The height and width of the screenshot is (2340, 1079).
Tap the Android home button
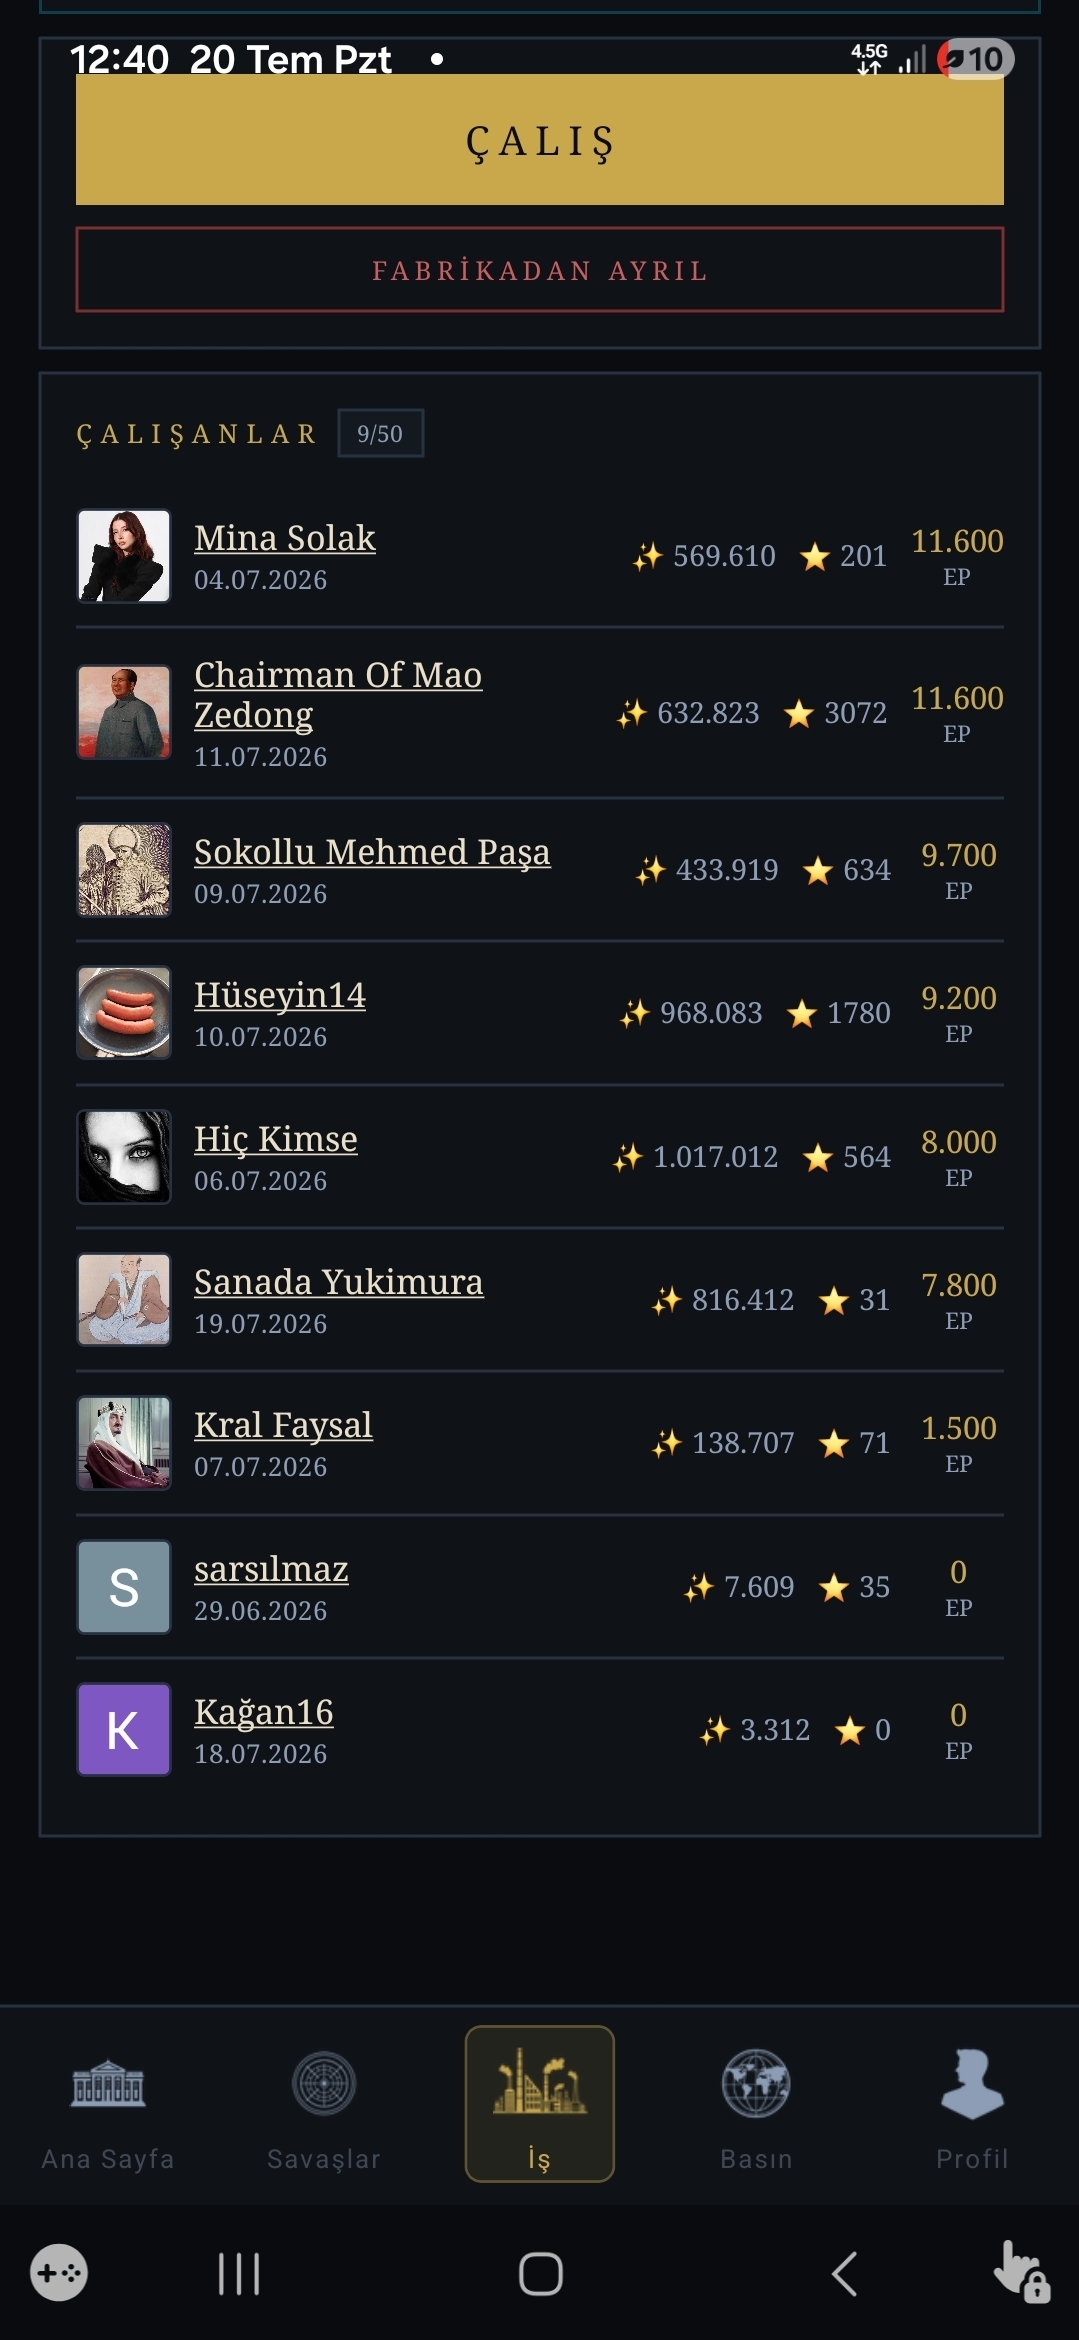[x=541, y=2274]
